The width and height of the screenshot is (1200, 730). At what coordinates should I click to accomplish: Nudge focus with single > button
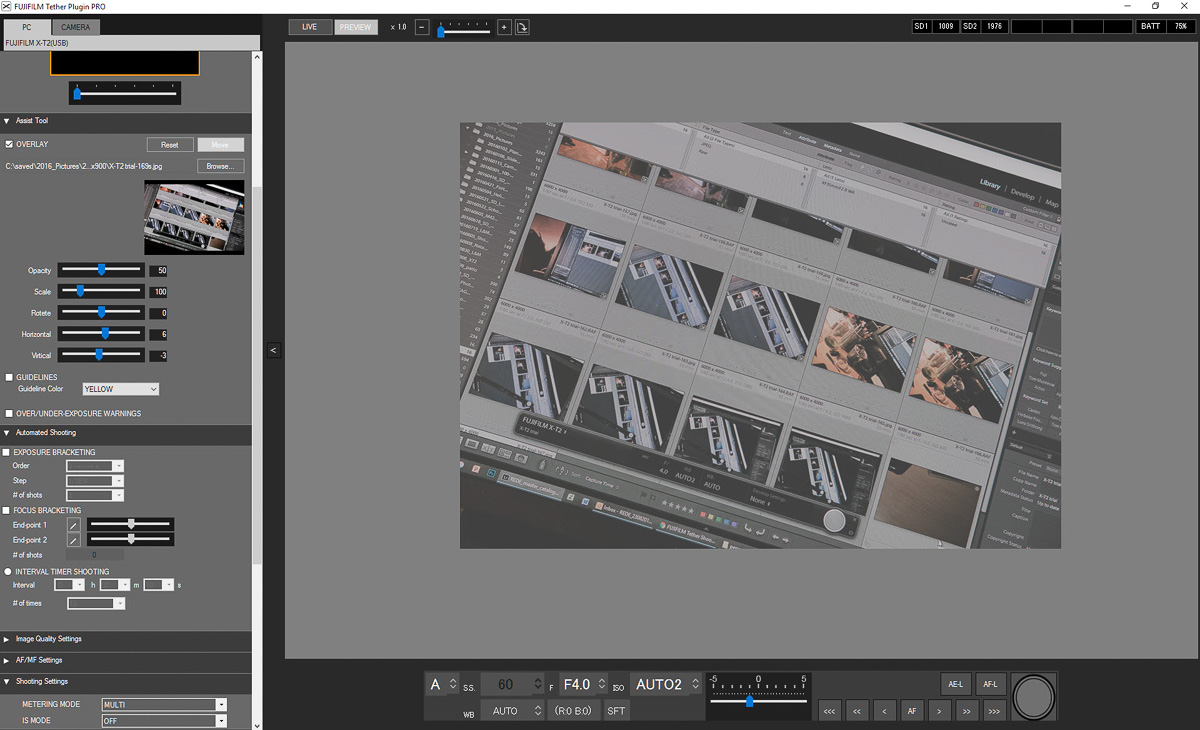[x=938, y=711]
